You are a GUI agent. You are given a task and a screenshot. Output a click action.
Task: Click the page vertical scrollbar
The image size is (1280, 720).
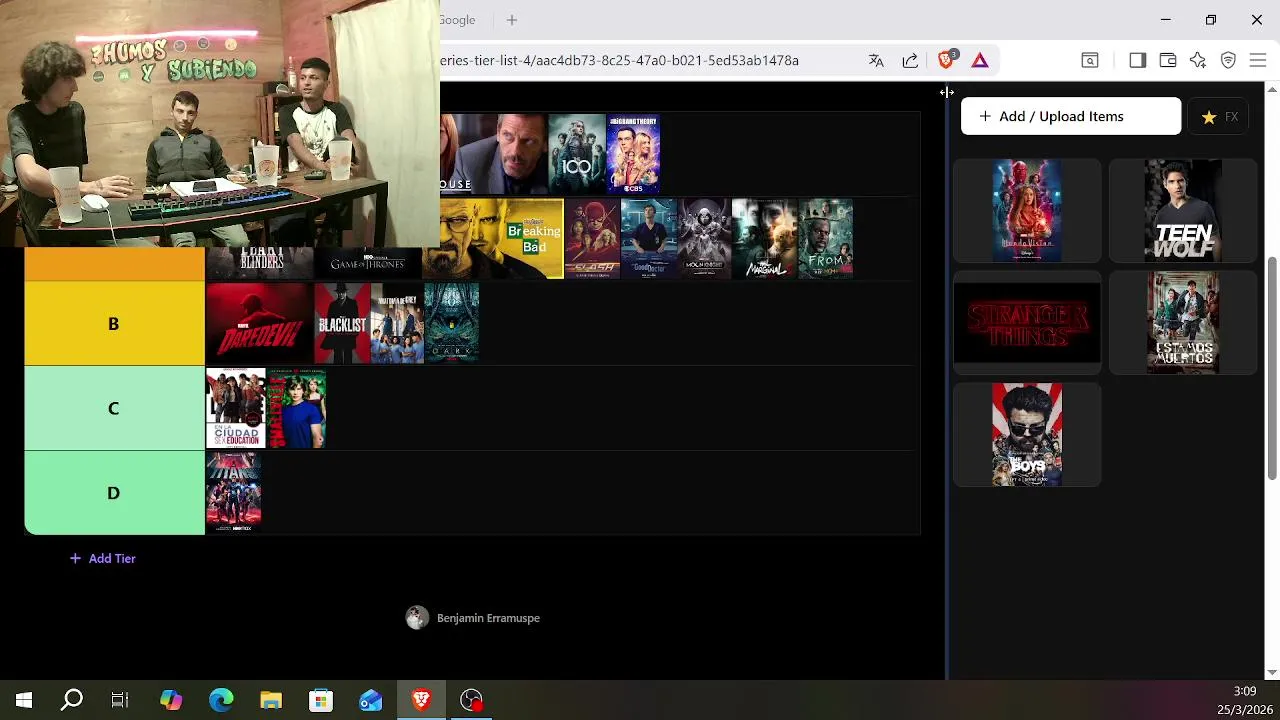pos(1272,368)
